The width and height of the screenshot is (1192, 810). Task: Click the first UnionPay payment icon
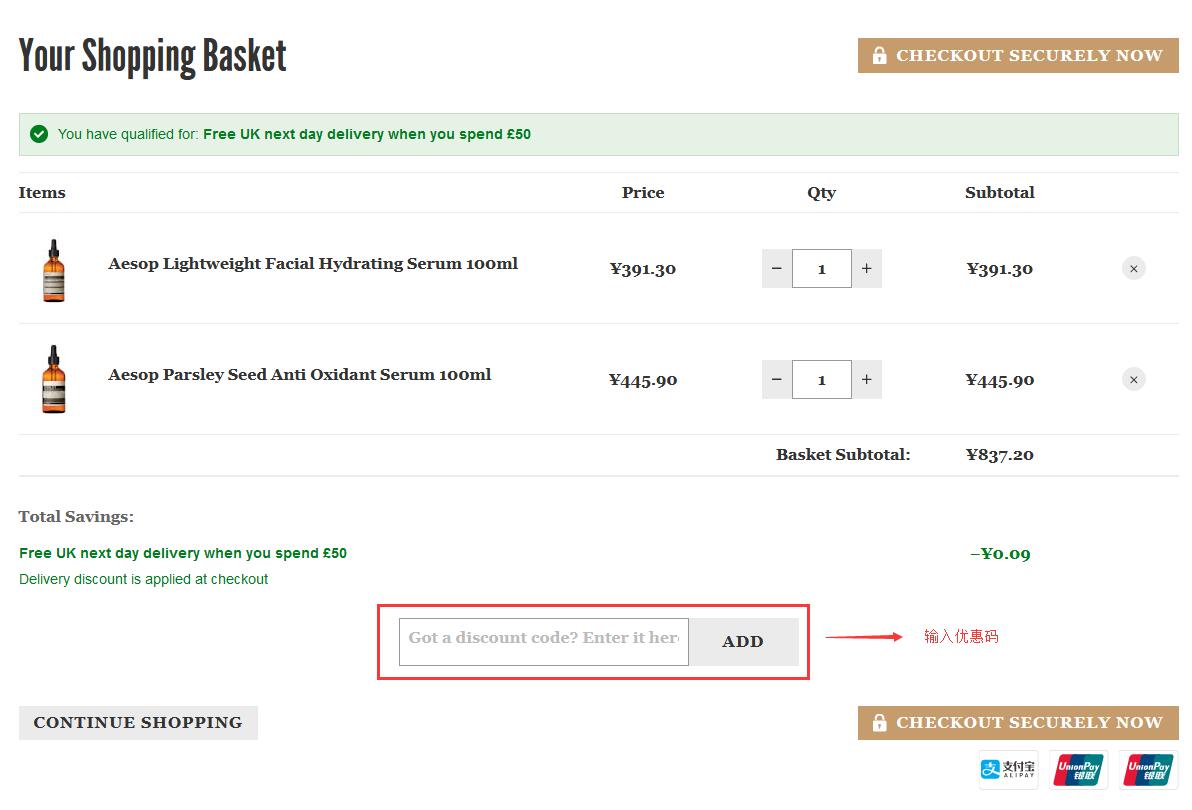tap(1078, 769)
